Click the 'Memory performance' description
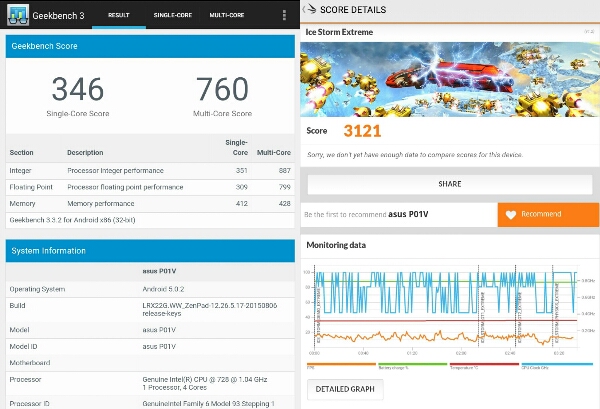This screenshot has width=600, height=409. (101, 204)
